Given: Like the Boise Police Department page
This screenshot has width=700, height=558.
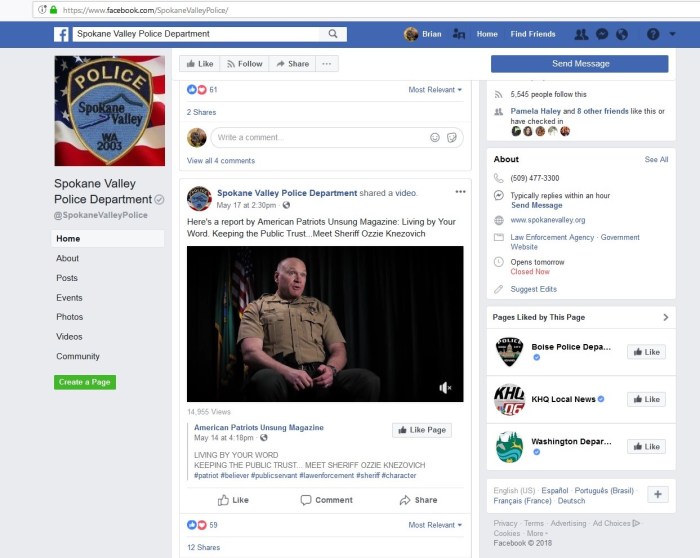Looking at the screenshot, I should click(646, 352).
